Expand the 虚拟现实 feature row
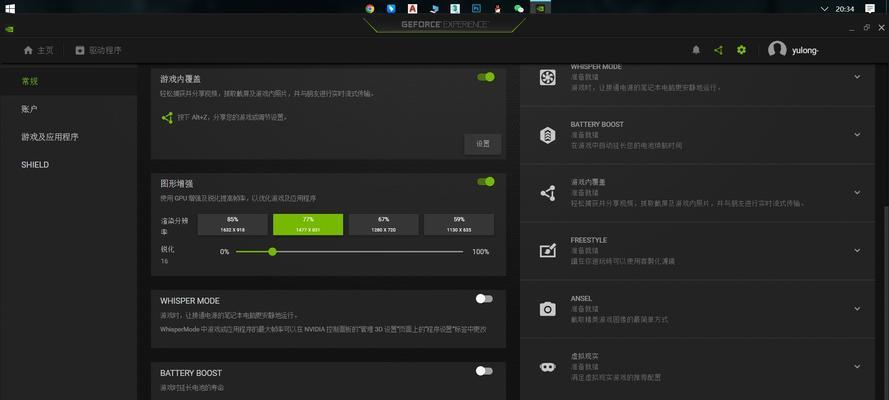The height and width of the screenshot is (400, 889). tap(857, 367)
